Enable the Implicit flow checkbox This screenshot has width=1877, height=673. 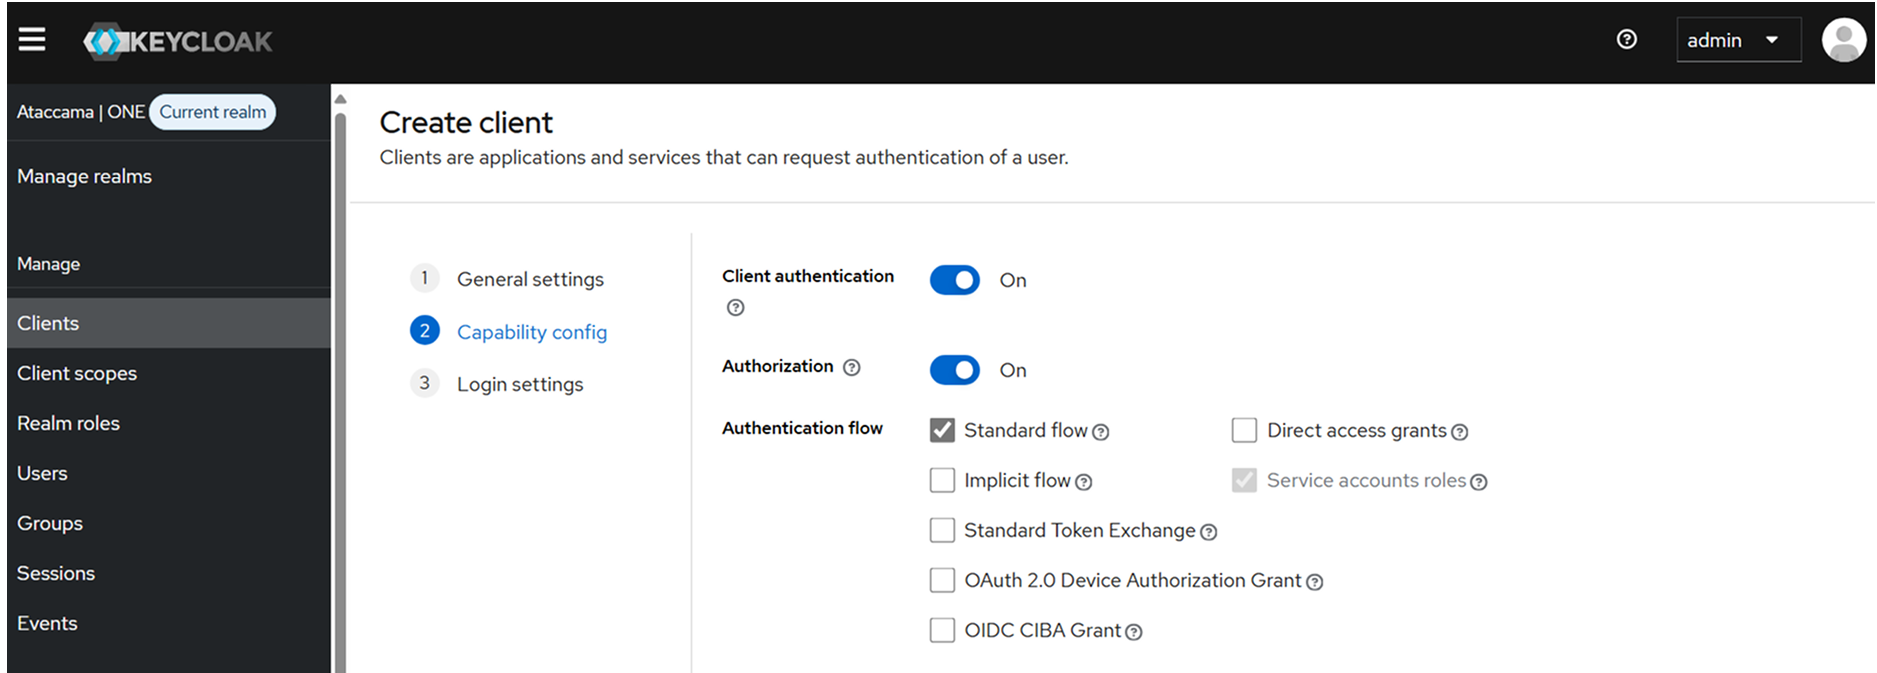click(942, 480)
